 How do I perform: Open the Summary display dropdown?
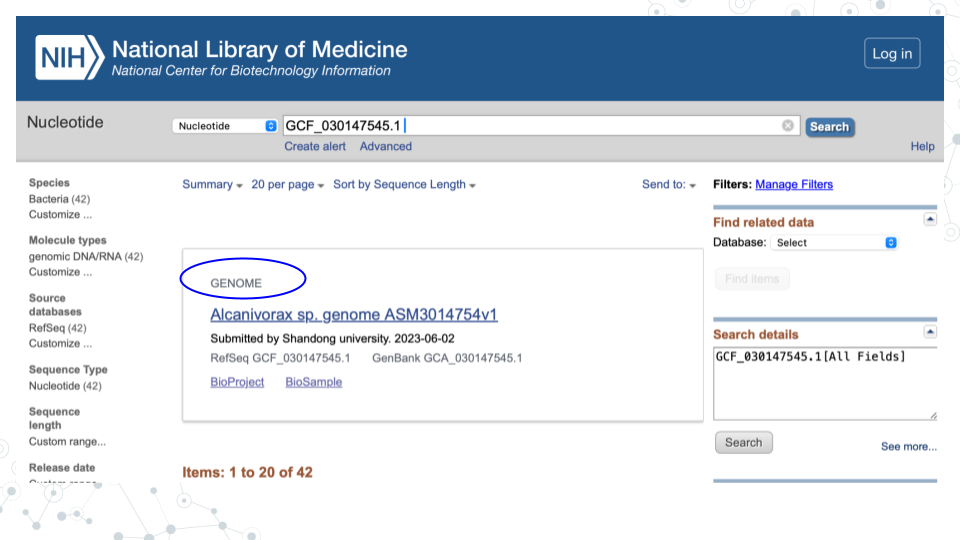pyautogui.click(x=212, y=185)
